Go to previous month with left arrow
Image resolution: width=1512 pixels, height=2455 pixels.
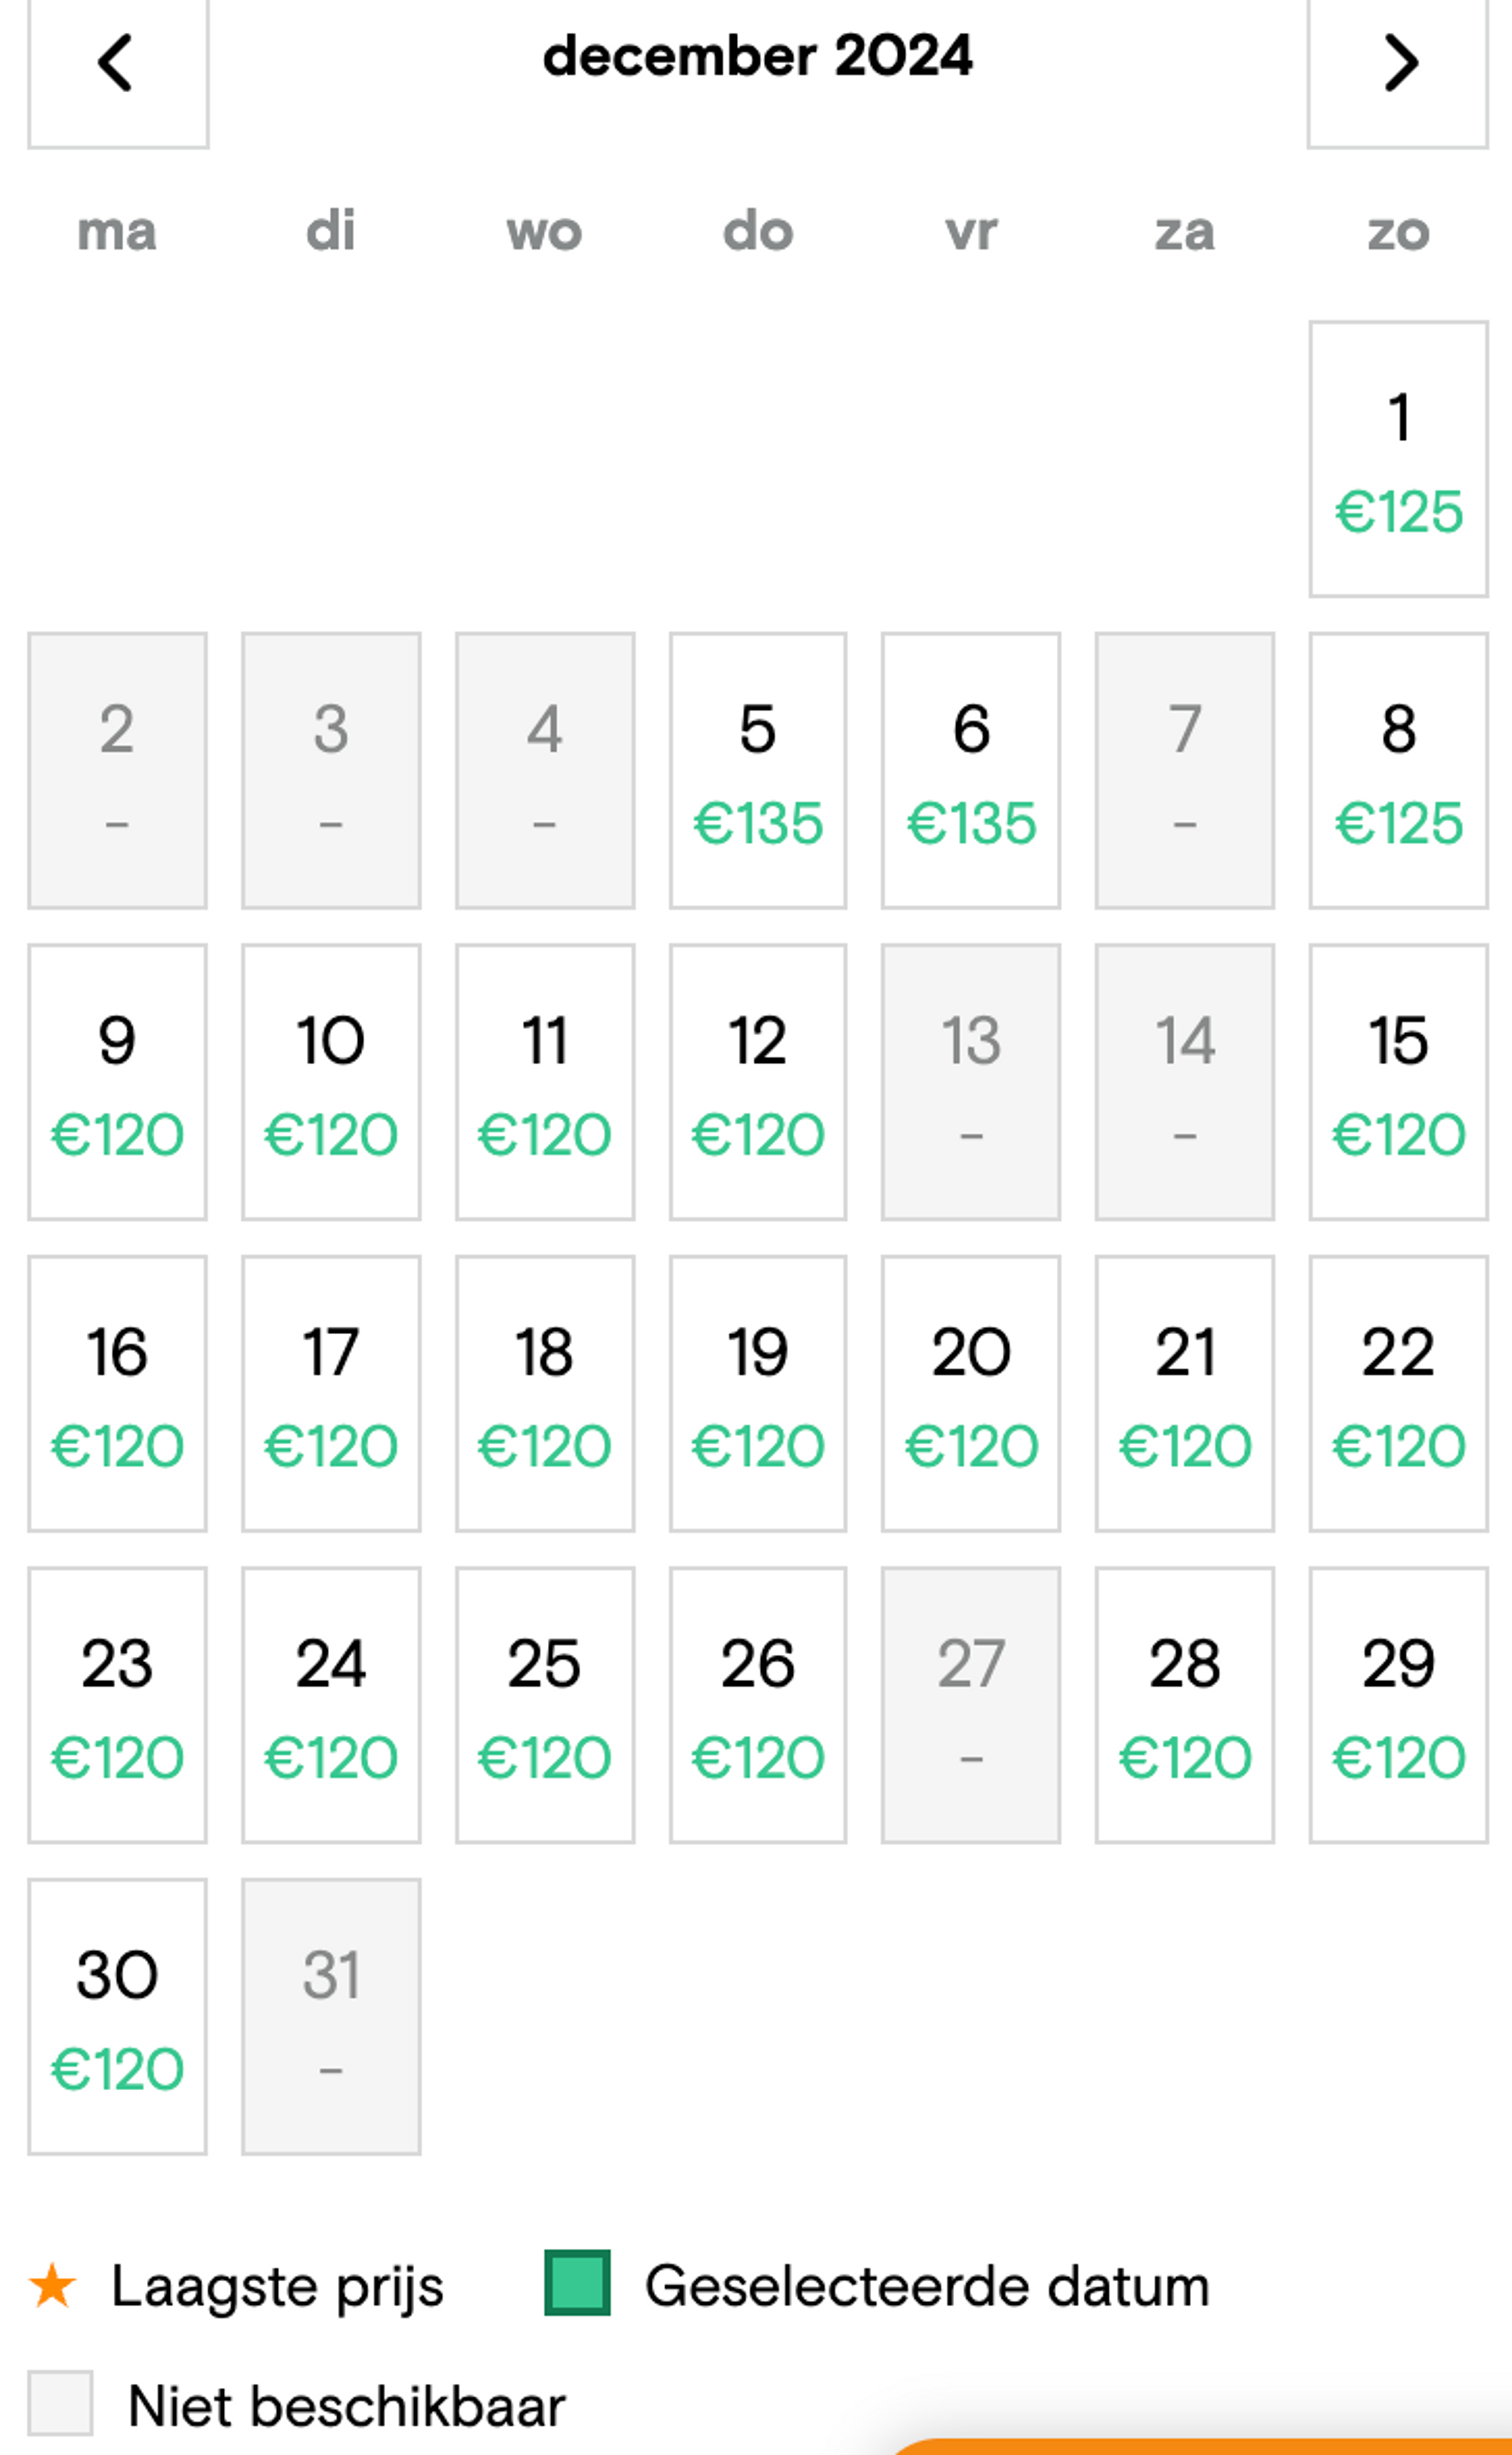(118, 65)
